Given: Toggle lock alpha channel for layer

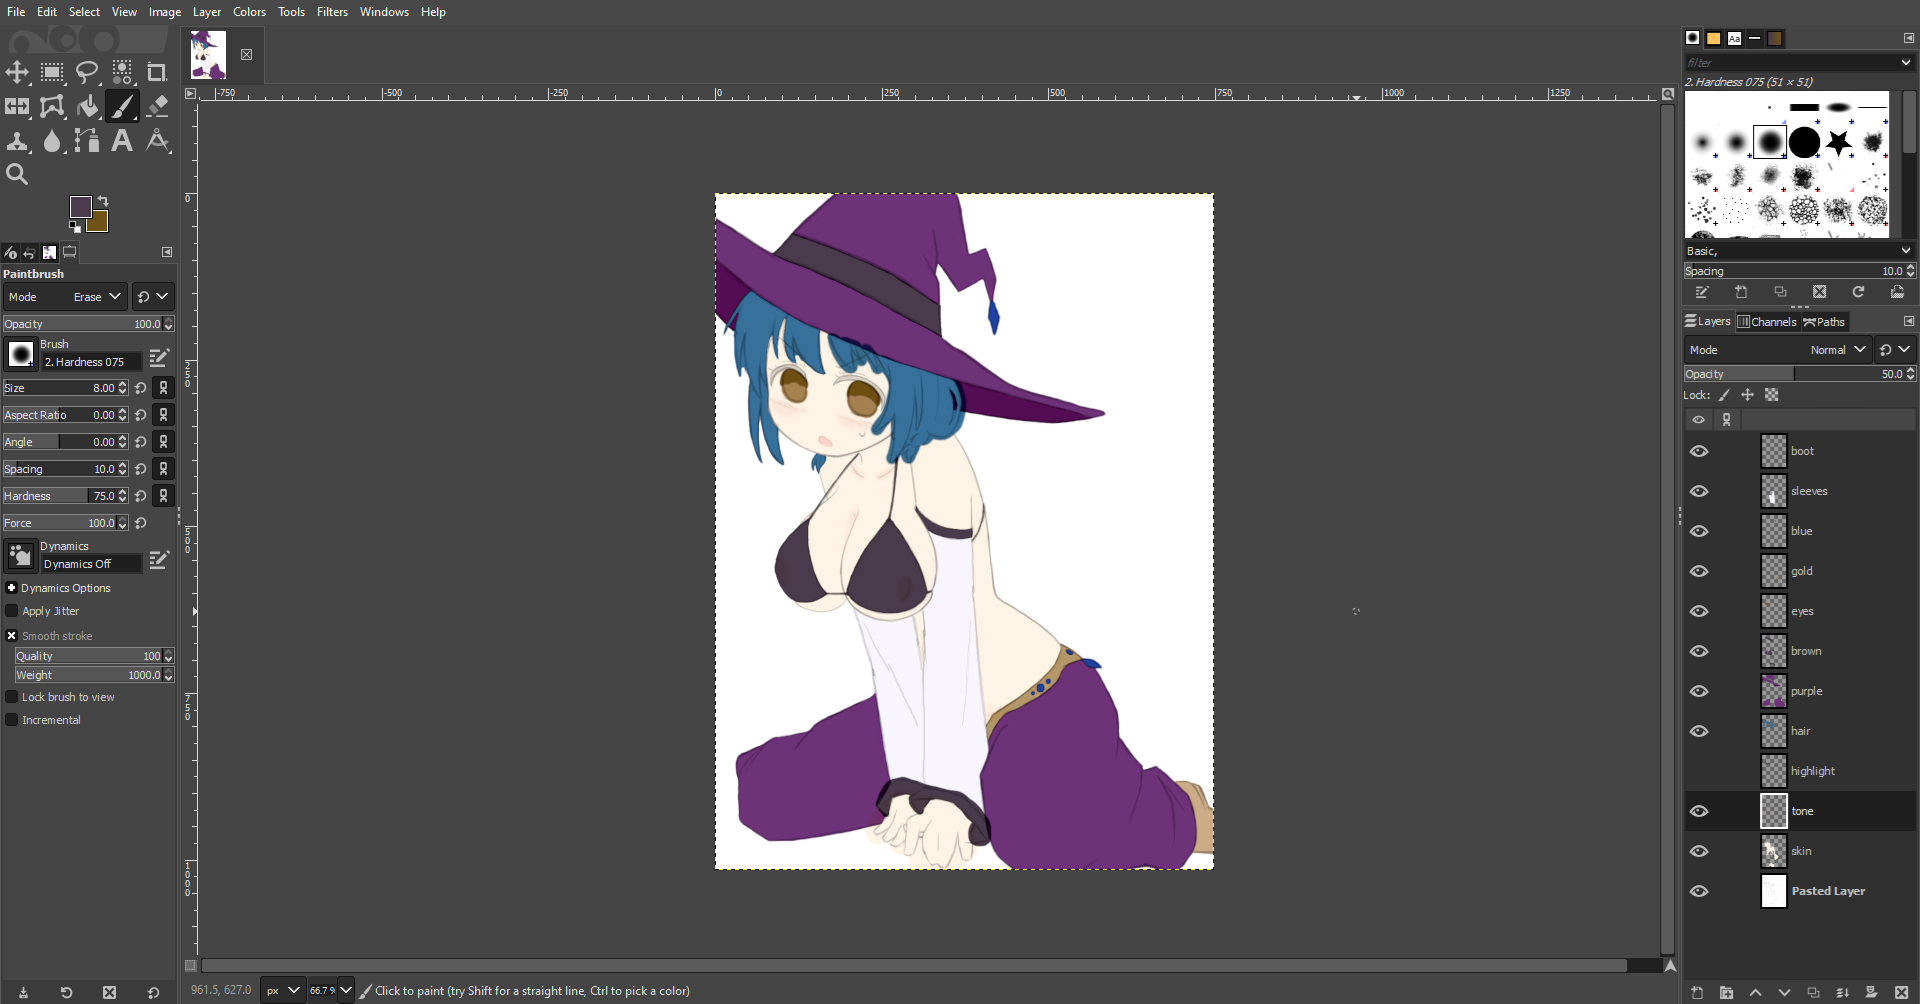Looking at the screenshot, I should click(x=1772, y=395).
